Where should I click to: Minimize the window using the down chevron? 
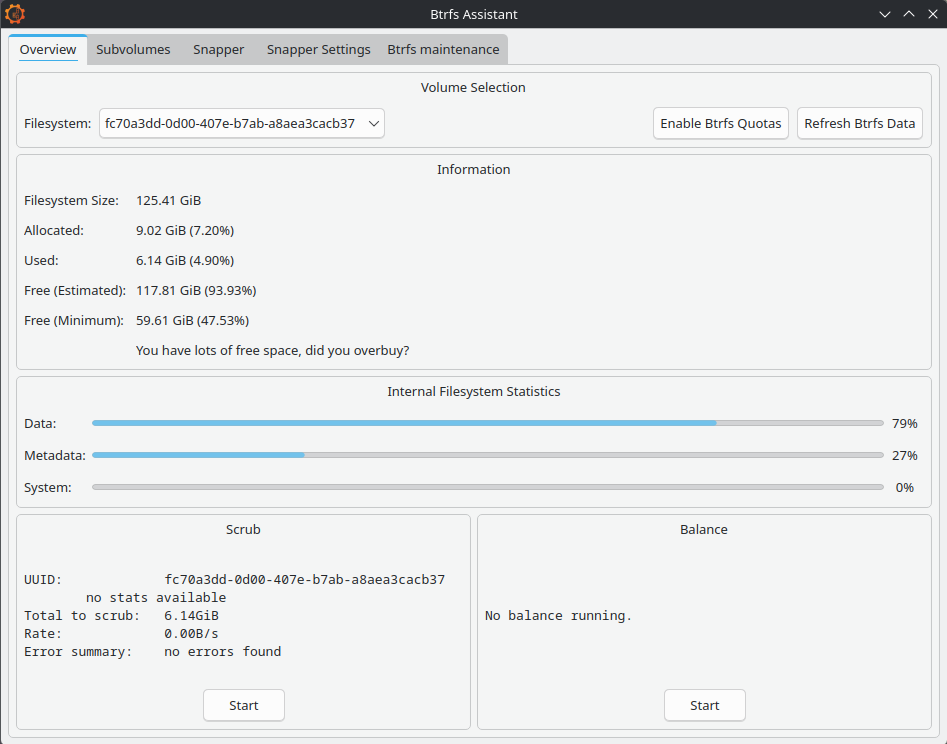885,14
